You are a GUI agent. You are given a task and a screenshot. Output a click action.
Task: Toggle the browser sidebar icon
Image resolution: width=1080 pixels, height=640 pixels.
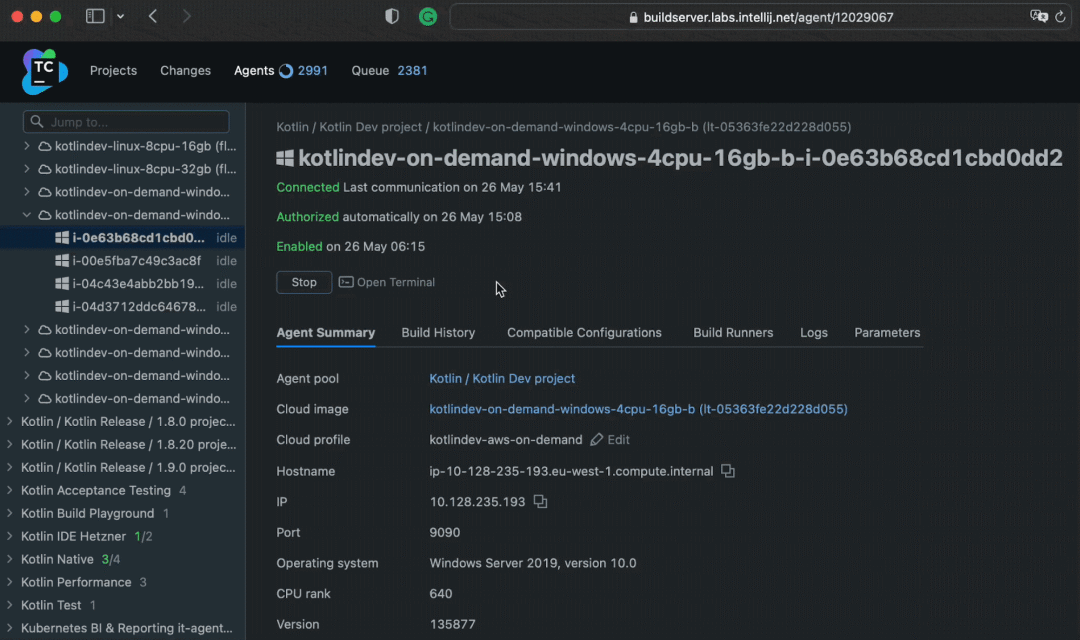click(95, 17)
